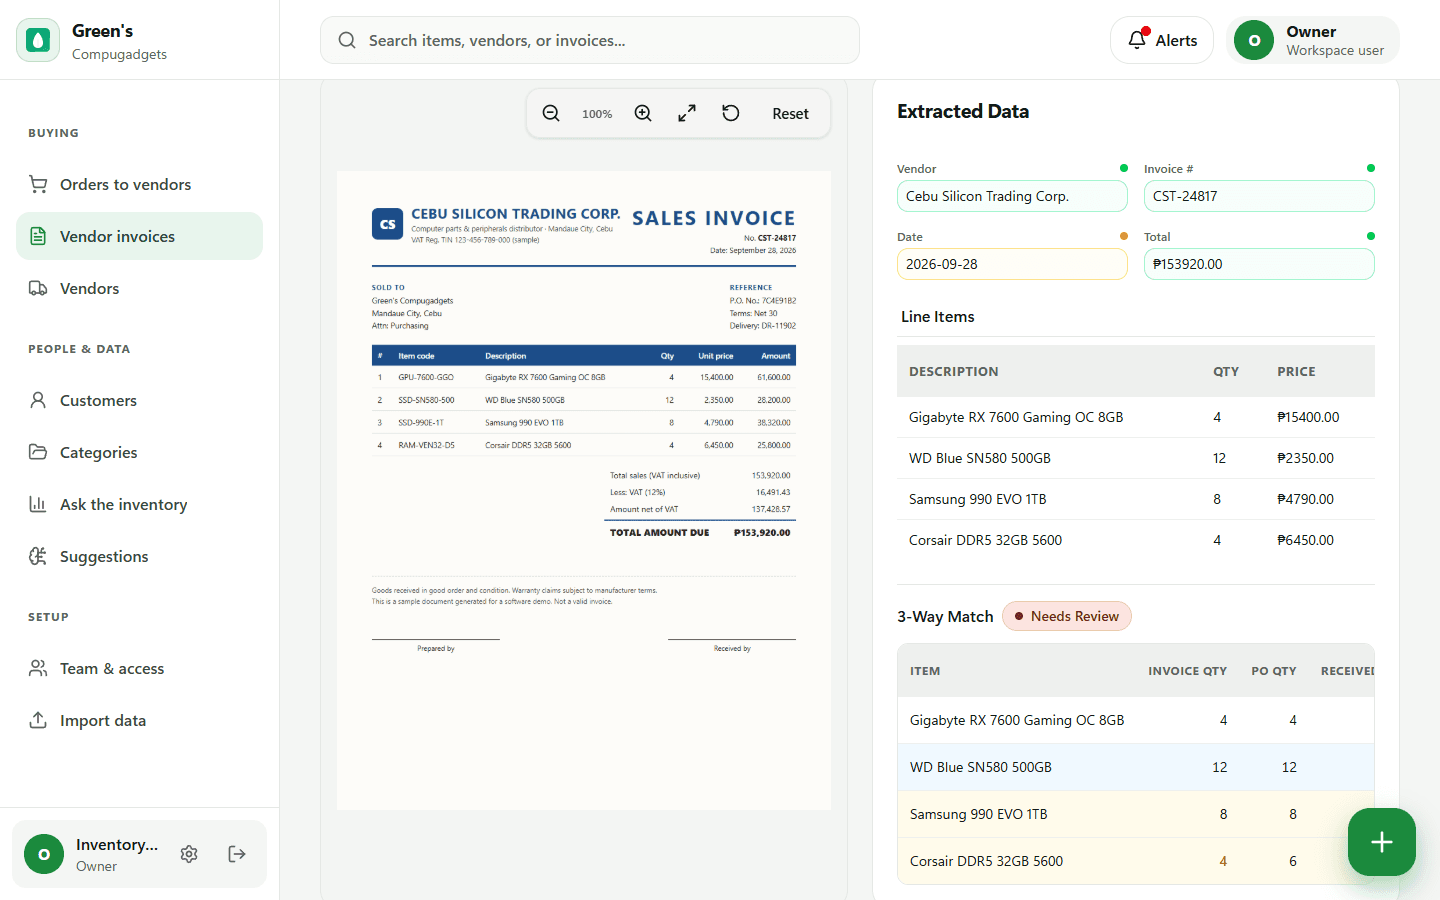
Task: Click the rotate document icon
Action: pyautogui.click(x=731, y=114)
